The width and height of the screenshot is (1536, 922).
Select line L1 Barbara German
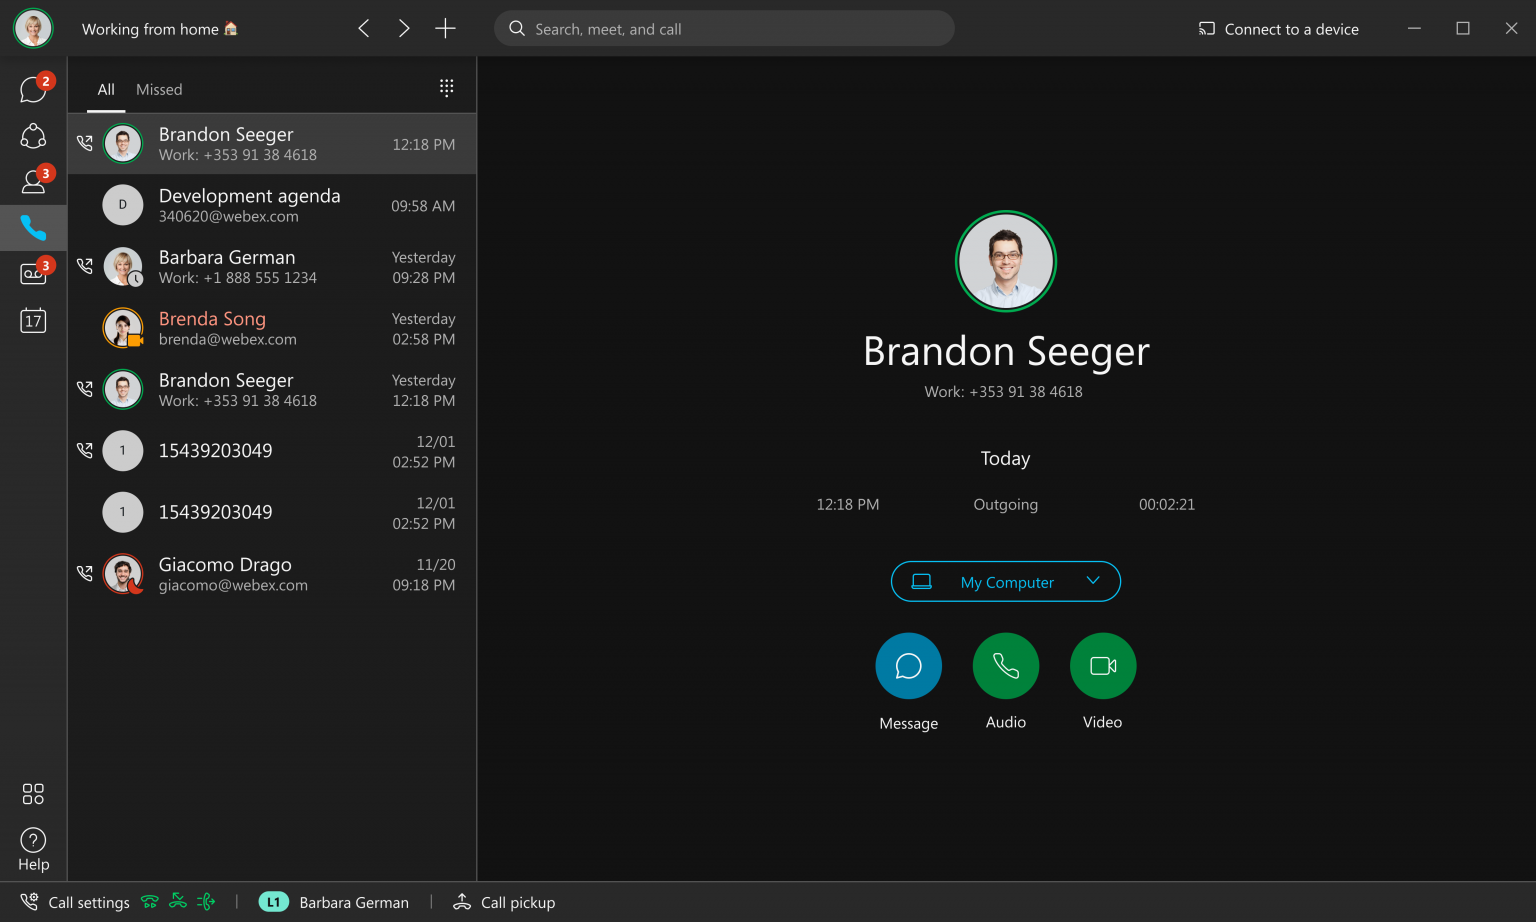click(x=334, y=902)
